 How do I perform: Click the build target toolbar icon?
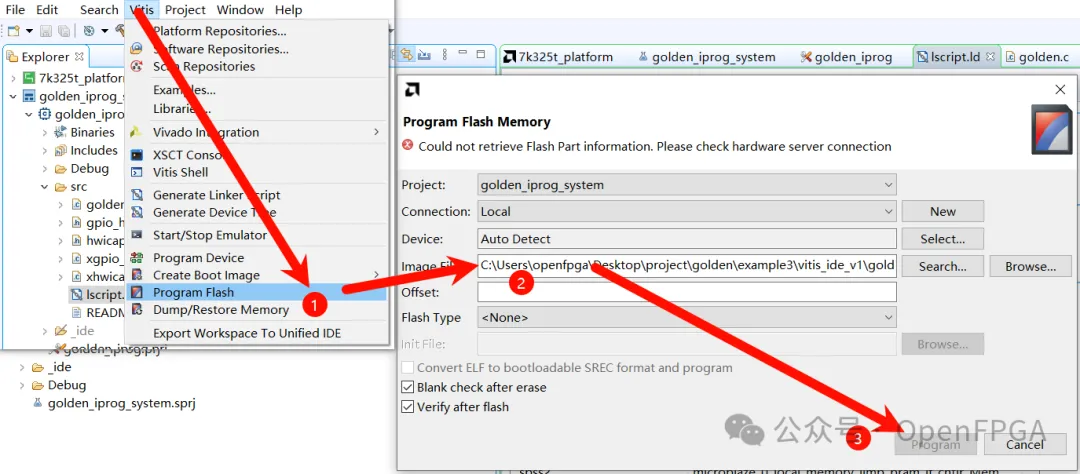click(x=89, y=31)
